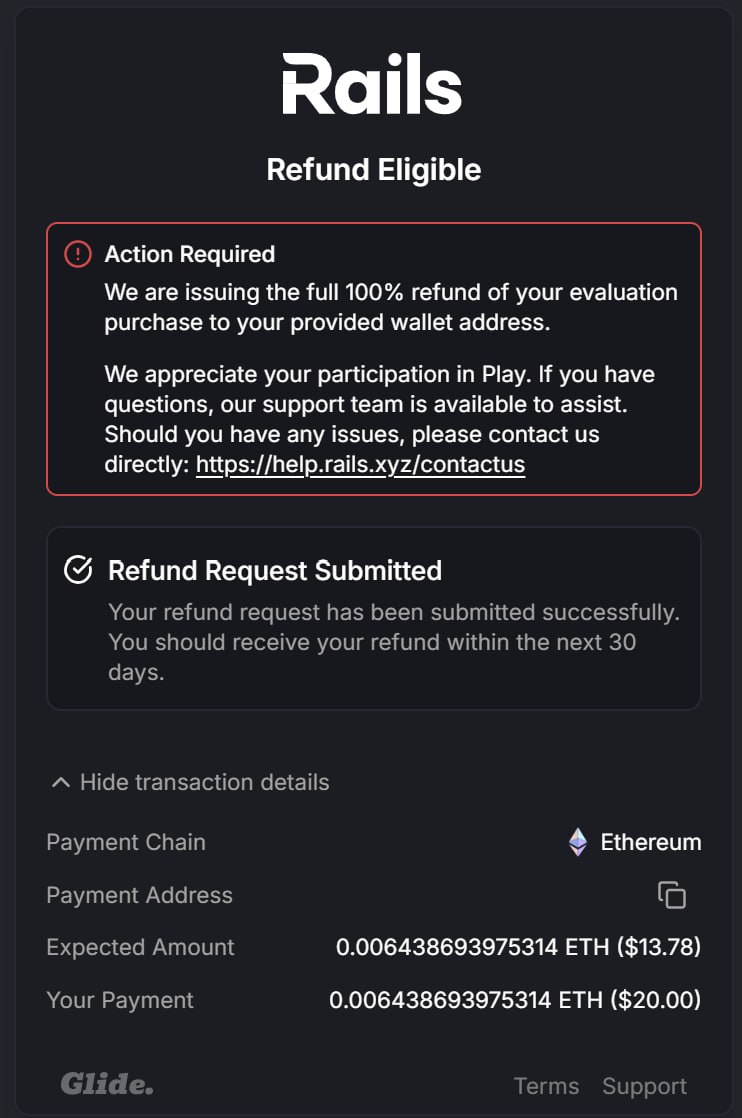Click the Refund Request Submitted heading

[275, 570]
